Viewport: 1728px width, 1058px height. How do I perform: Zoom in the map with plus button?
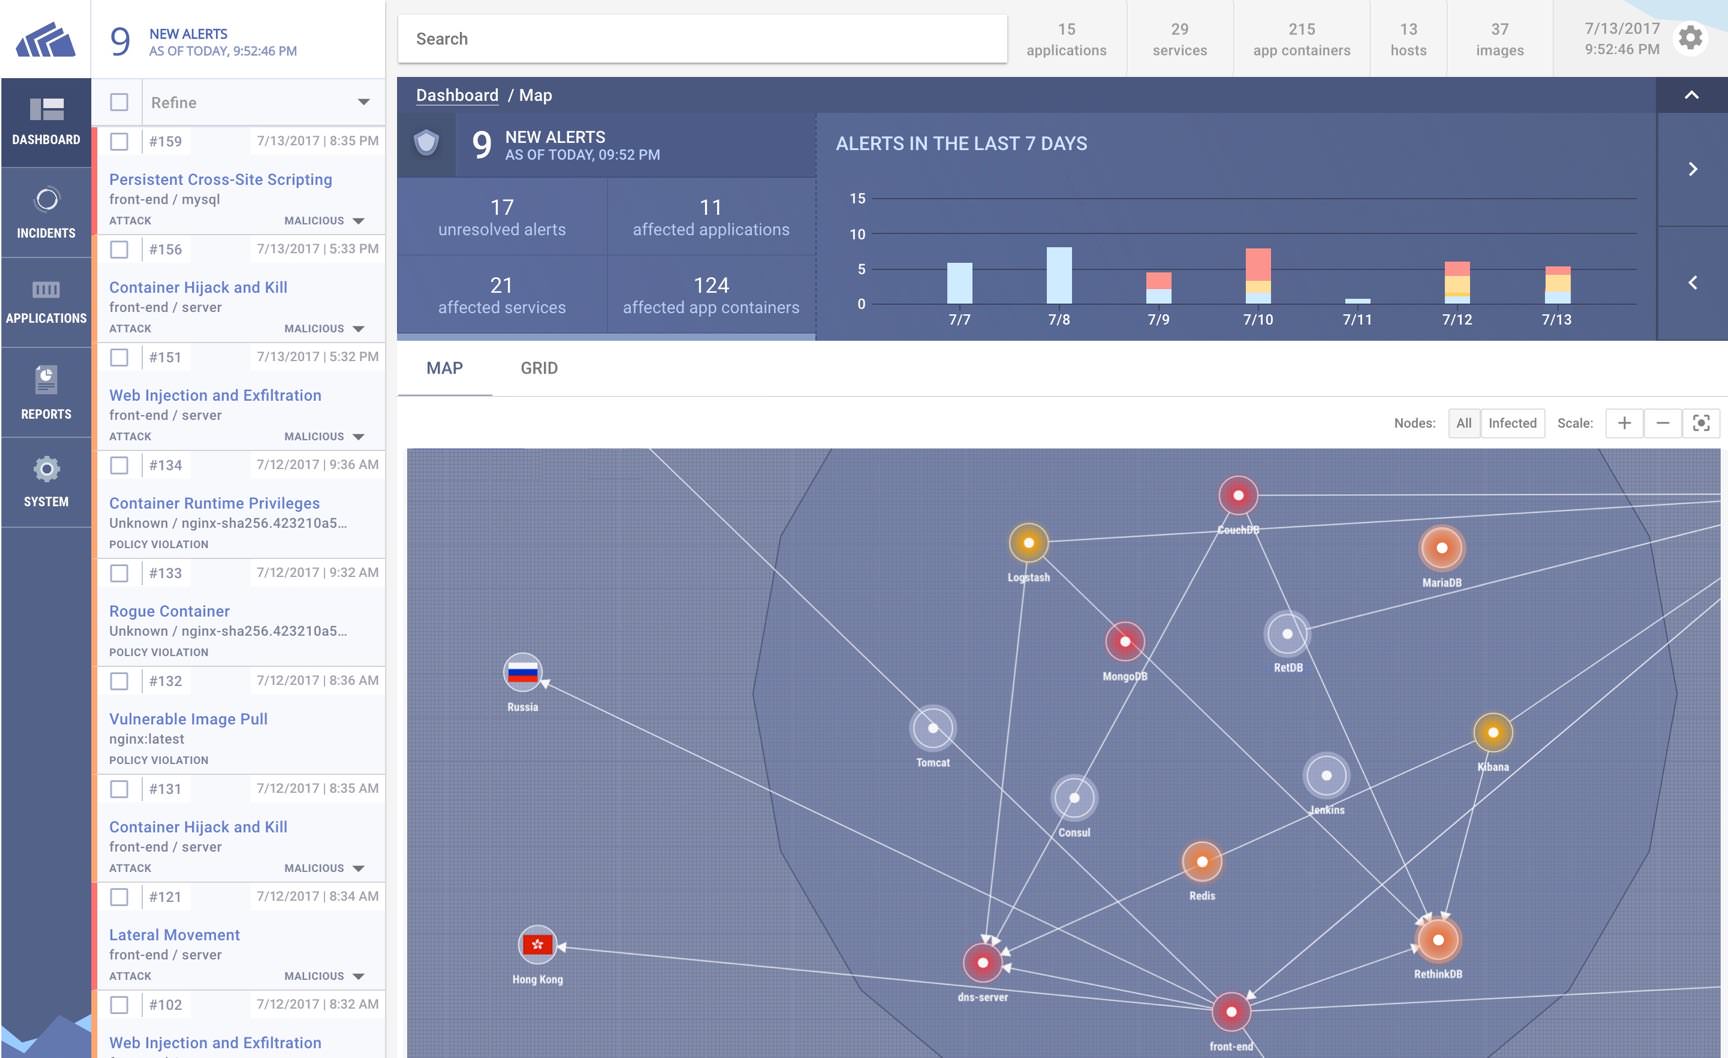coord(1624,423)
